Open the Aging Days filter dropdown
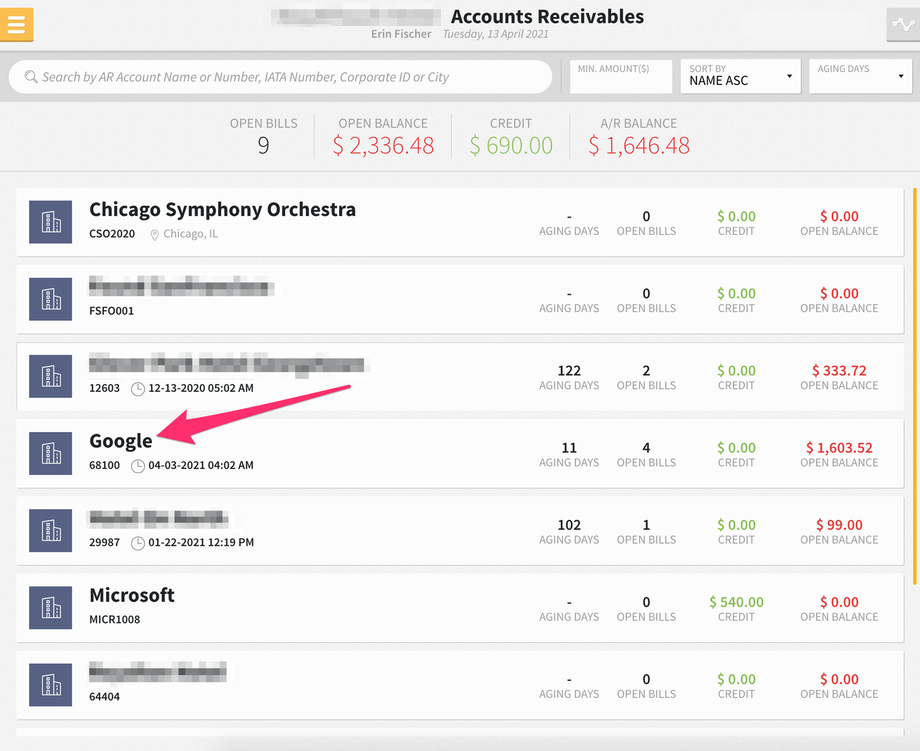Screen dimensions: 920x751 860,77
